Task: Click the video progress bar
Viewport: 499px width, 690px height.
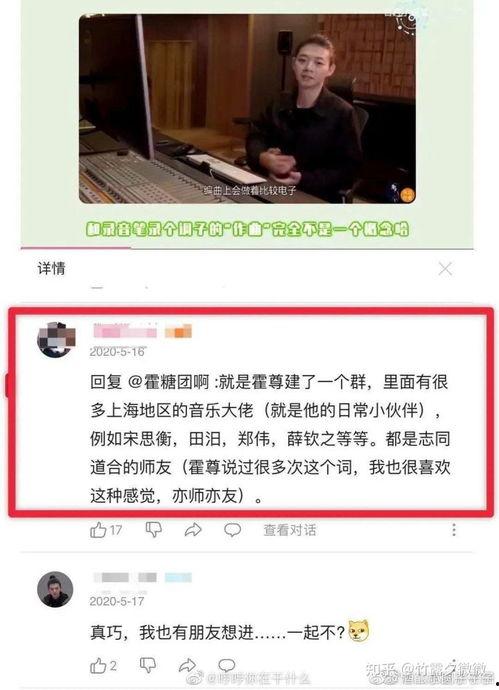Action: pyautogui.click(x=247, y=249)
